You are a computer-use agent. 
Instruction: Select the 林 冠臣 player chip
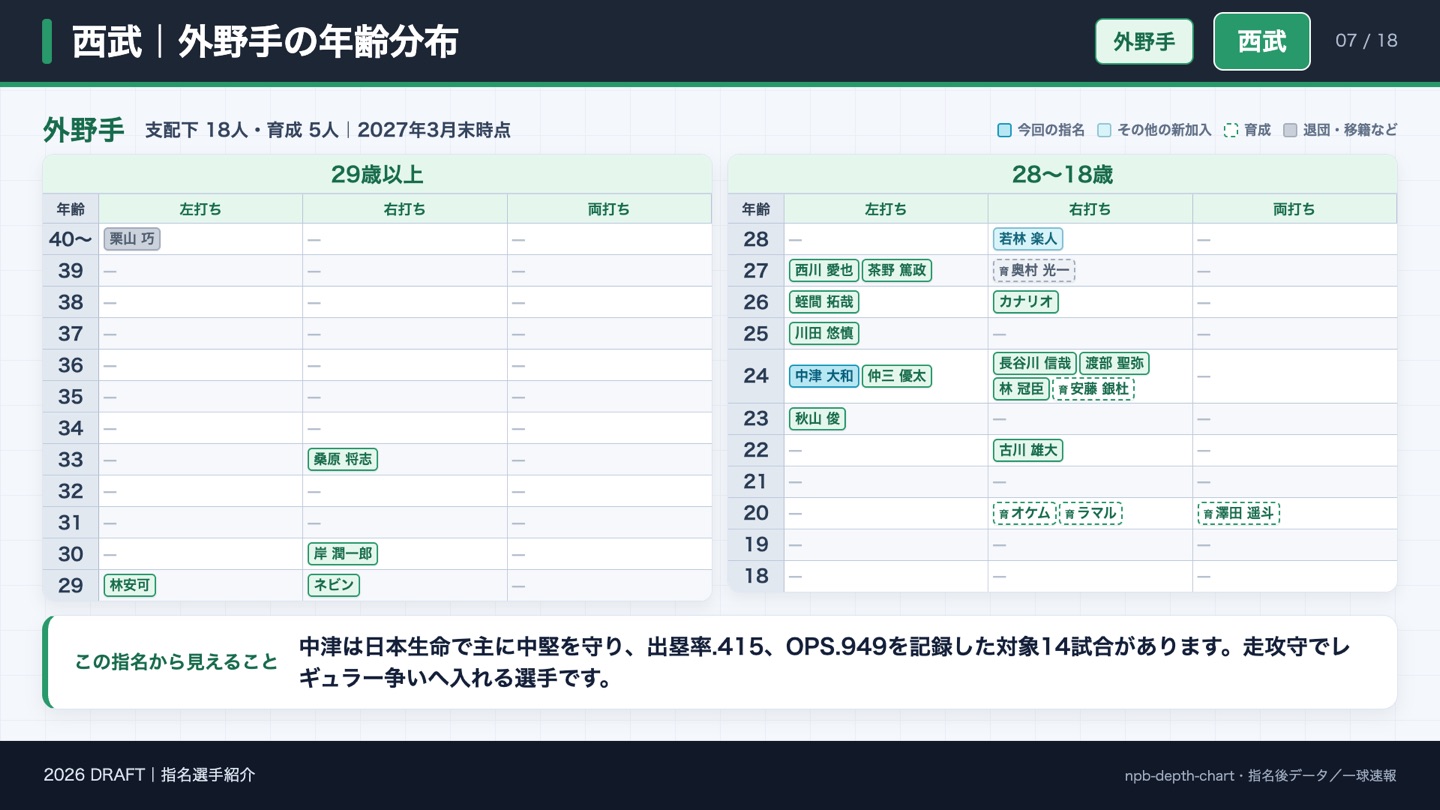(1022, 389)
